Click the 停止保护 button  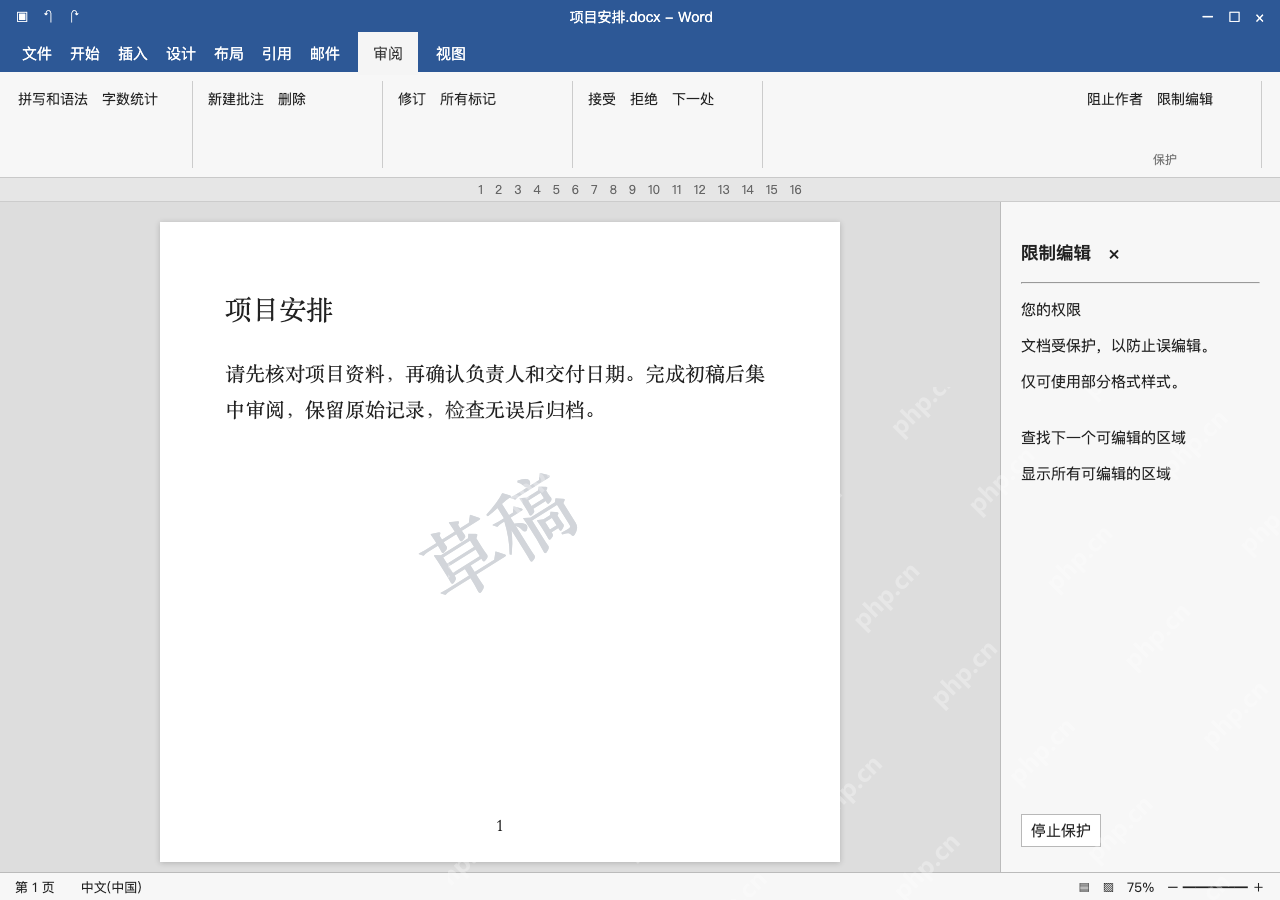[1061, 831]
